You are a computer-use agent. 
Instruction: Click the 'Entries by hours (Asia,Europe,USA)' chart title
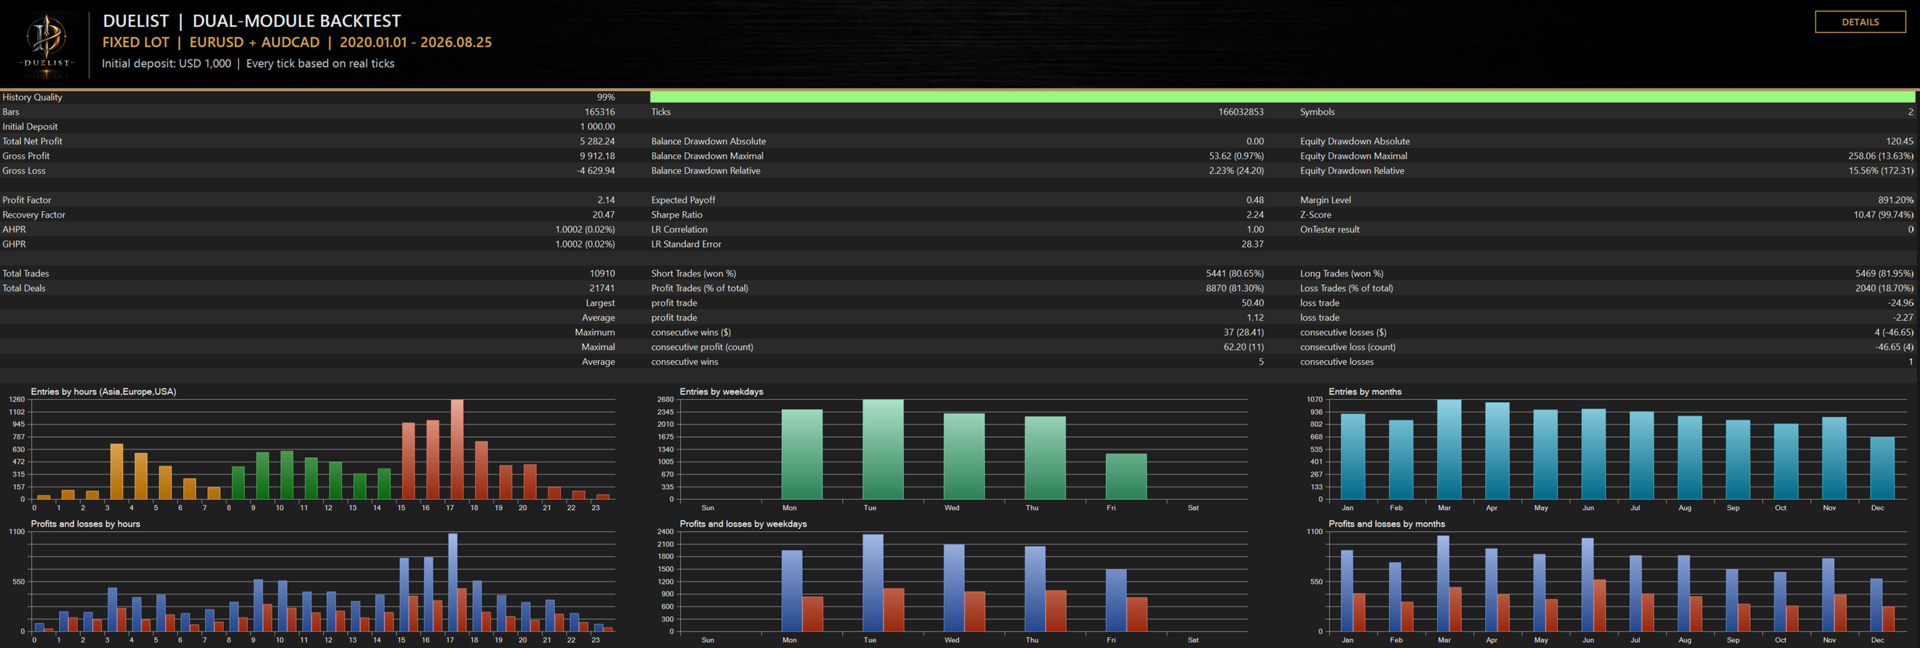point(103,392)
